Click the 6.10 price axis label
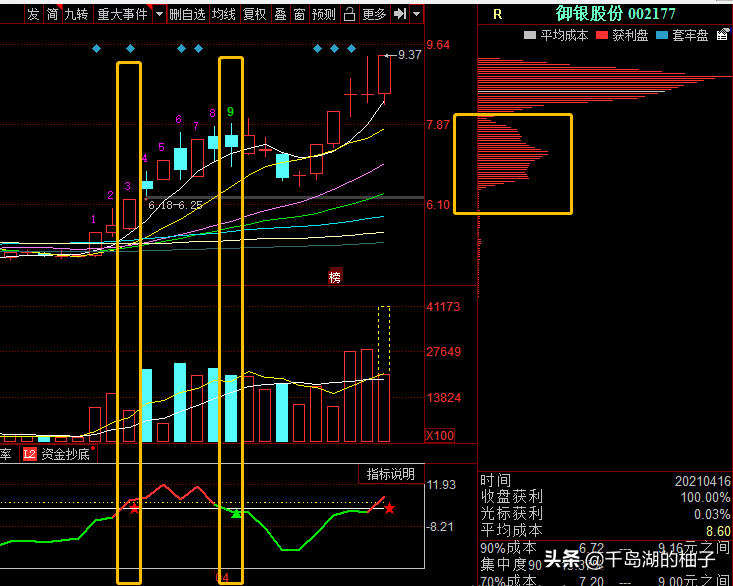 pos(438,205)
